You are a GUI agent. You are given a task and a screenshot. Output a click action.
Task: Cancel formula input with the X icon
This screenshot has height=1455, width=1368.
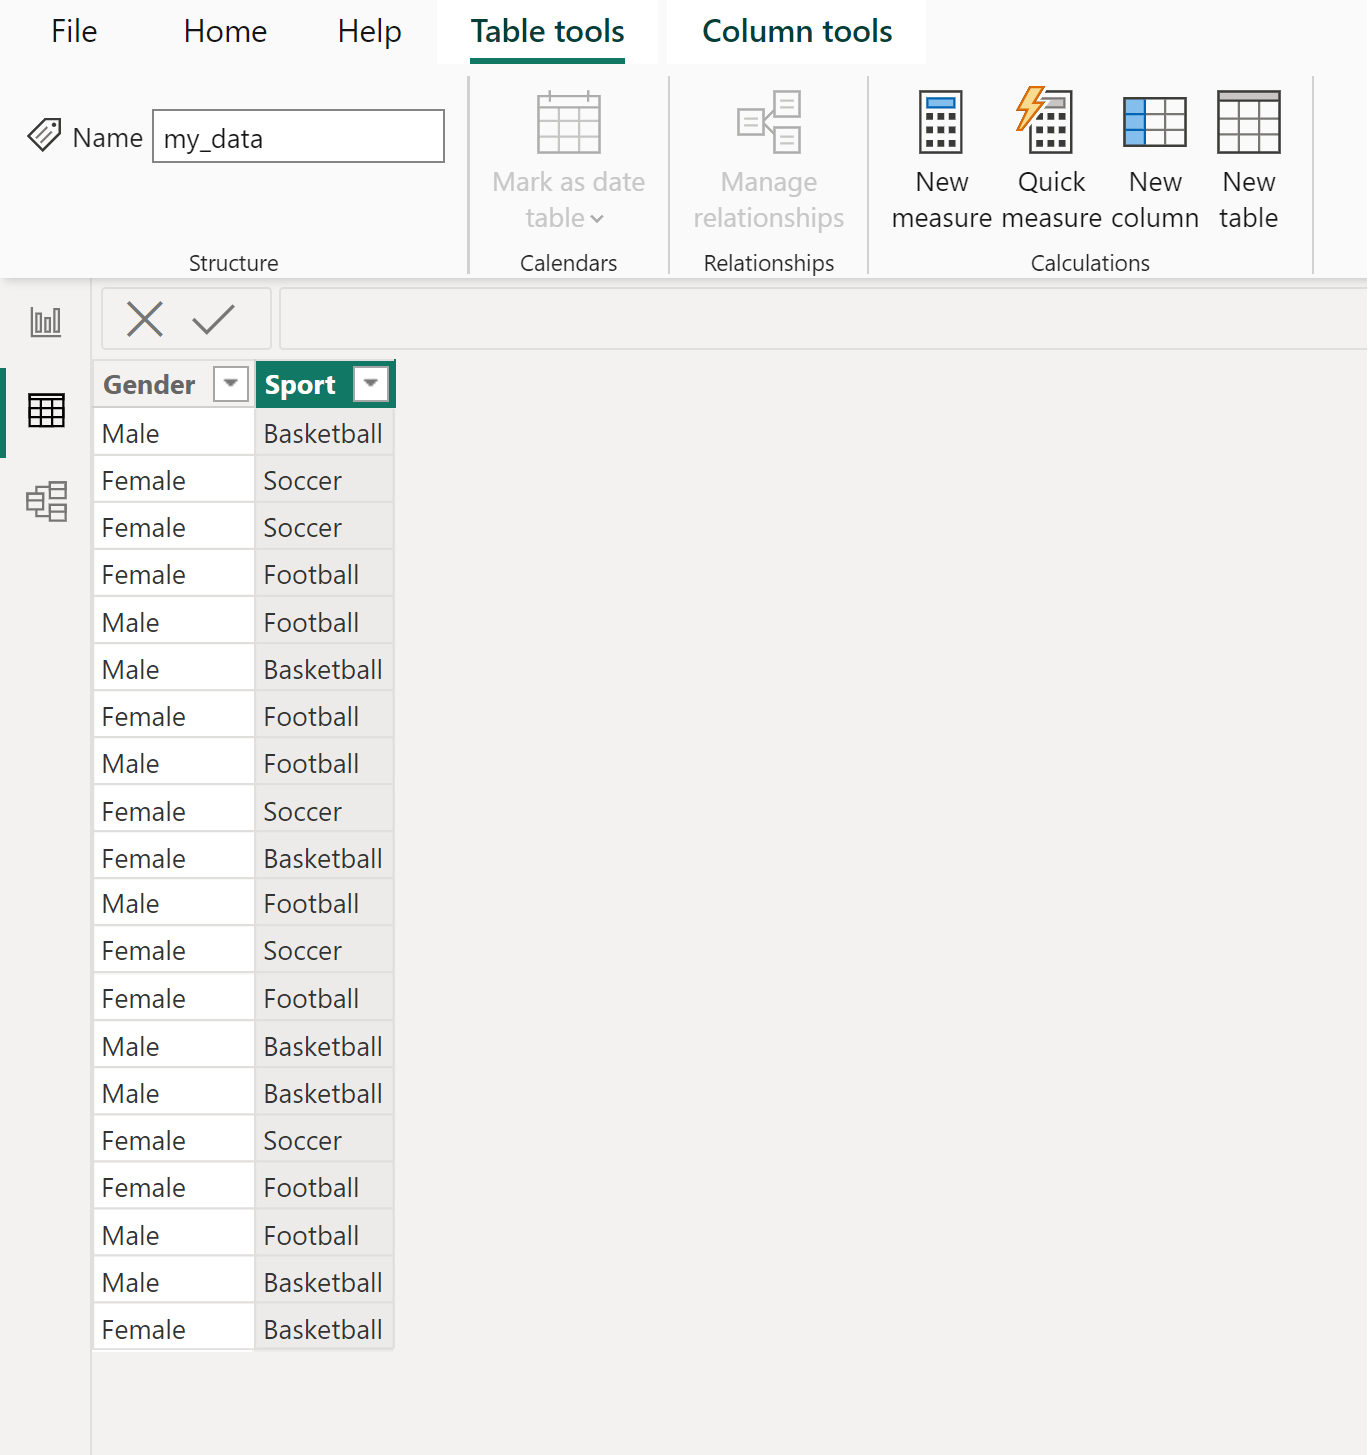145,318
